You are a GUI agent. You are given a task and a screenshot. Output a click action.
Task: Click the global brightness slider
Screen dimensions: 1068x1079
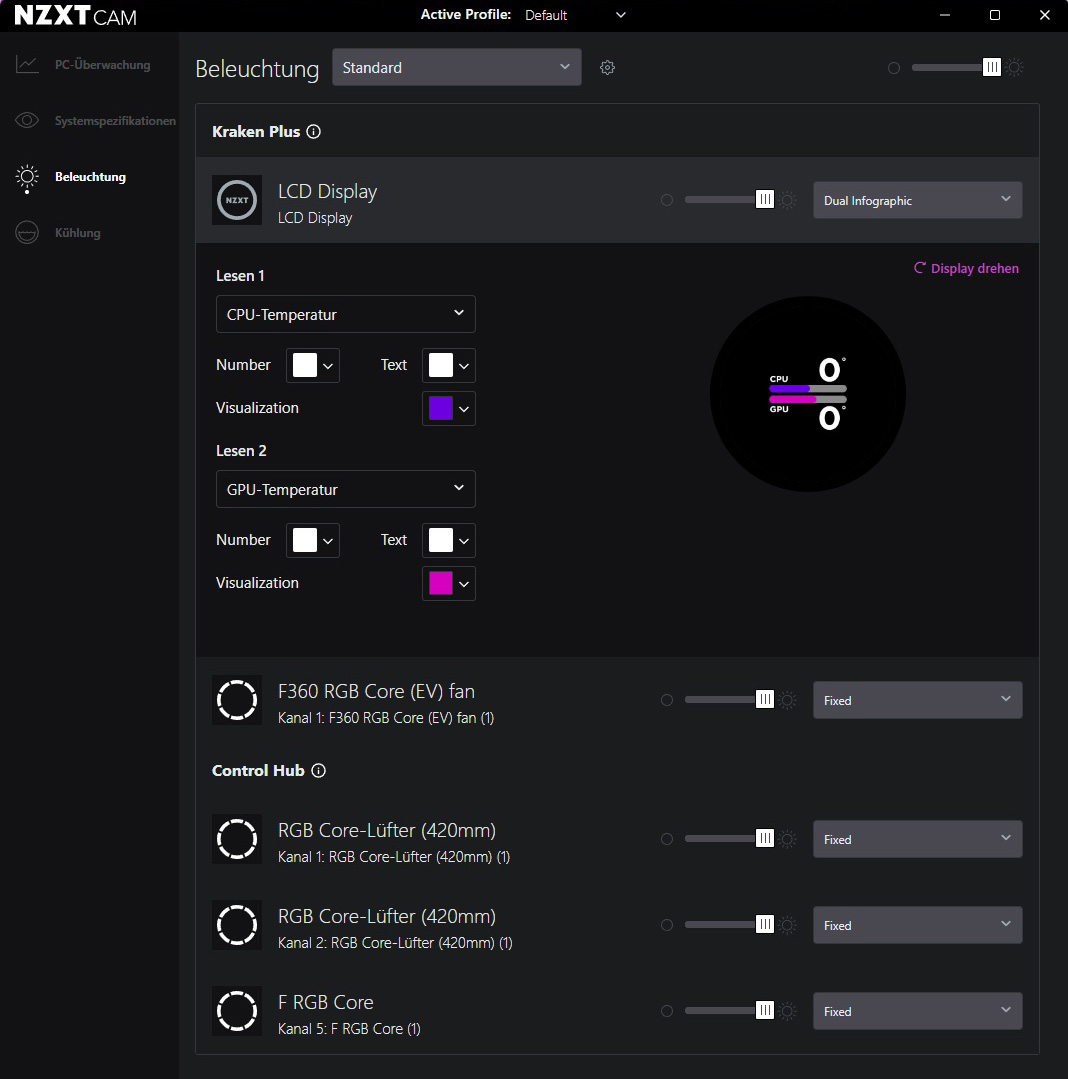955,67
